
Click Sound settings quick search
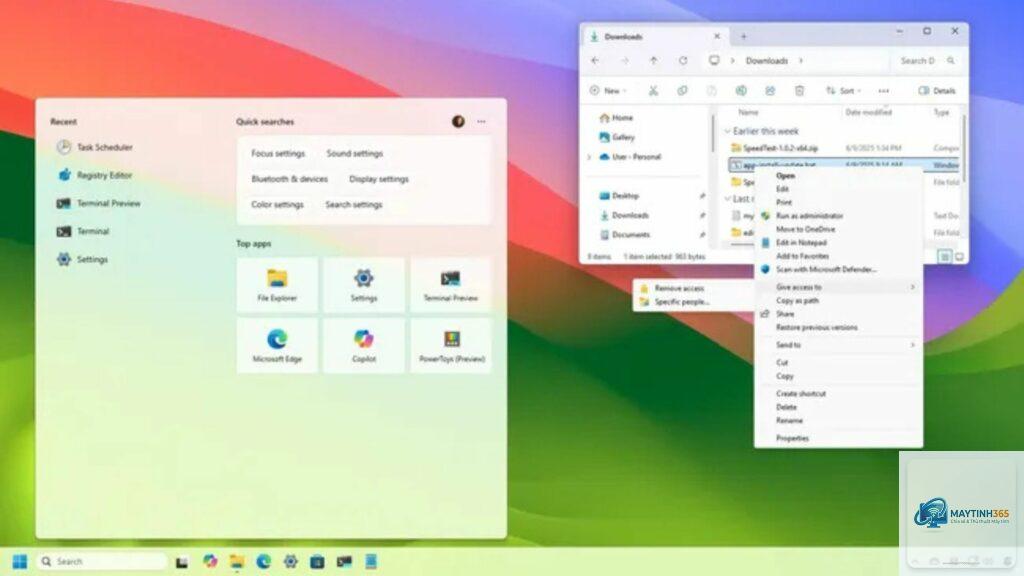point(355,153)
